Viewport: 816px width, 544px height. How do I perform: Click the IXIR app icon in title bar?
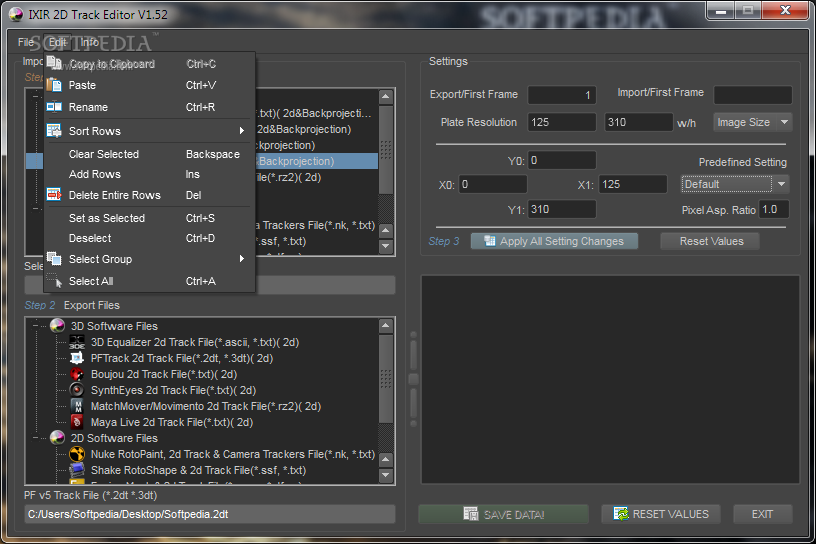coord(16,15)
